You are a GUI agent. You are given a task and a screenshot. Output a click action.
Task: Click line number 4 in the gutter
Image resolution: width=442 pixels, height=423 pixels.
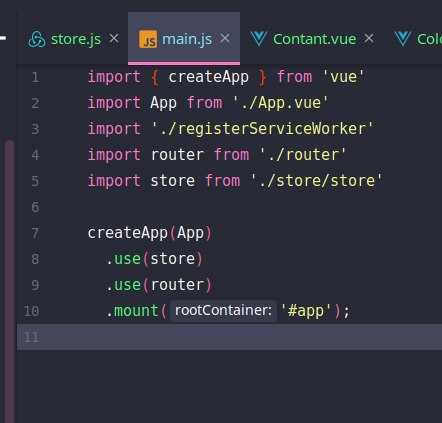pyautogui.click(x=35, y=155)
